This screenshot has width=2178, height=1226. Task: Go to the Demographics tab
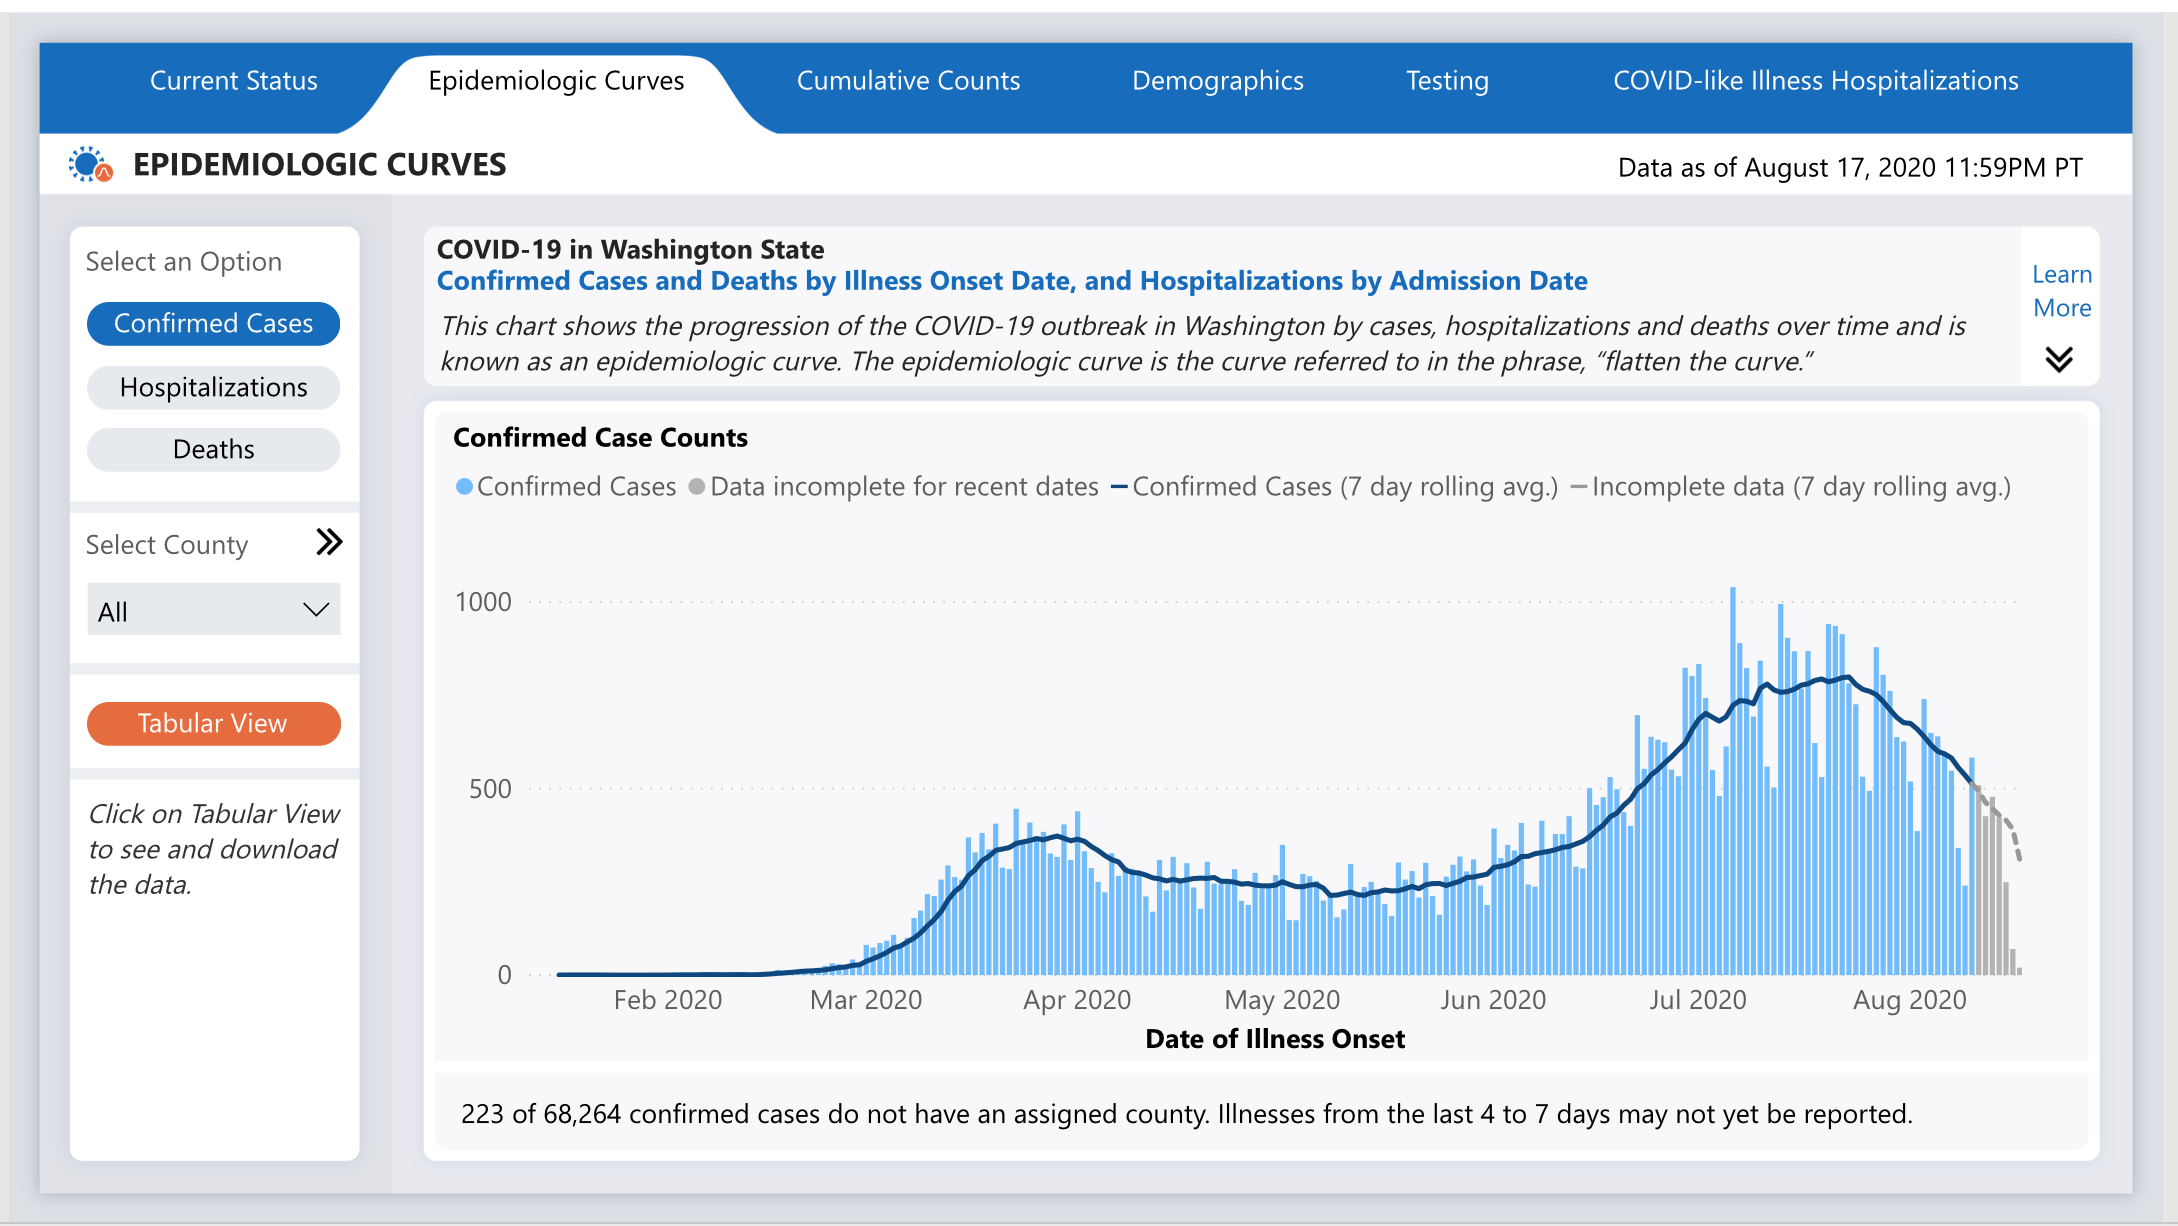(1217, 81)
